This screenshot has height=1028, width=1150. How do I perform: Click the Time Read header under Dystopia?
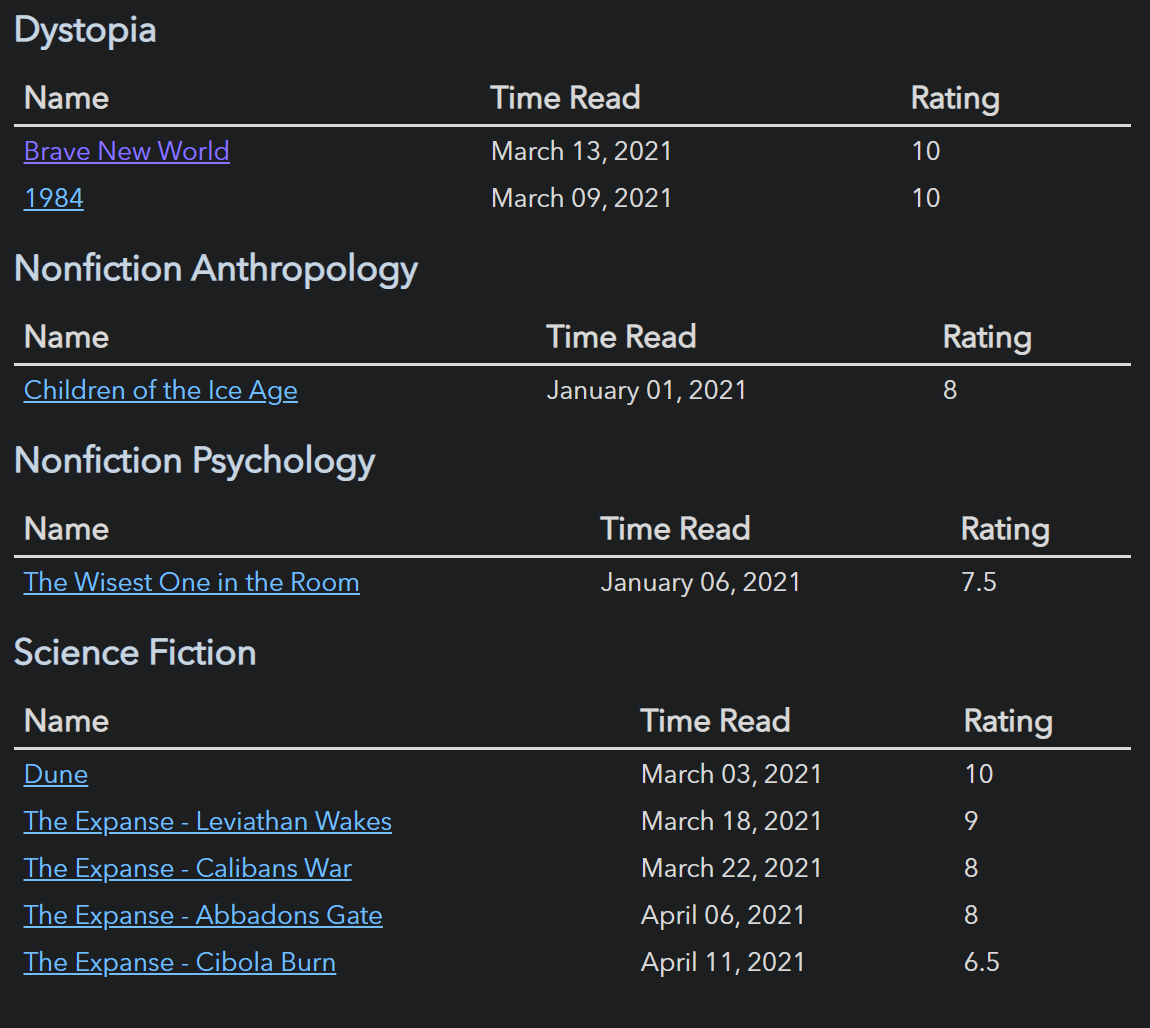565,98
